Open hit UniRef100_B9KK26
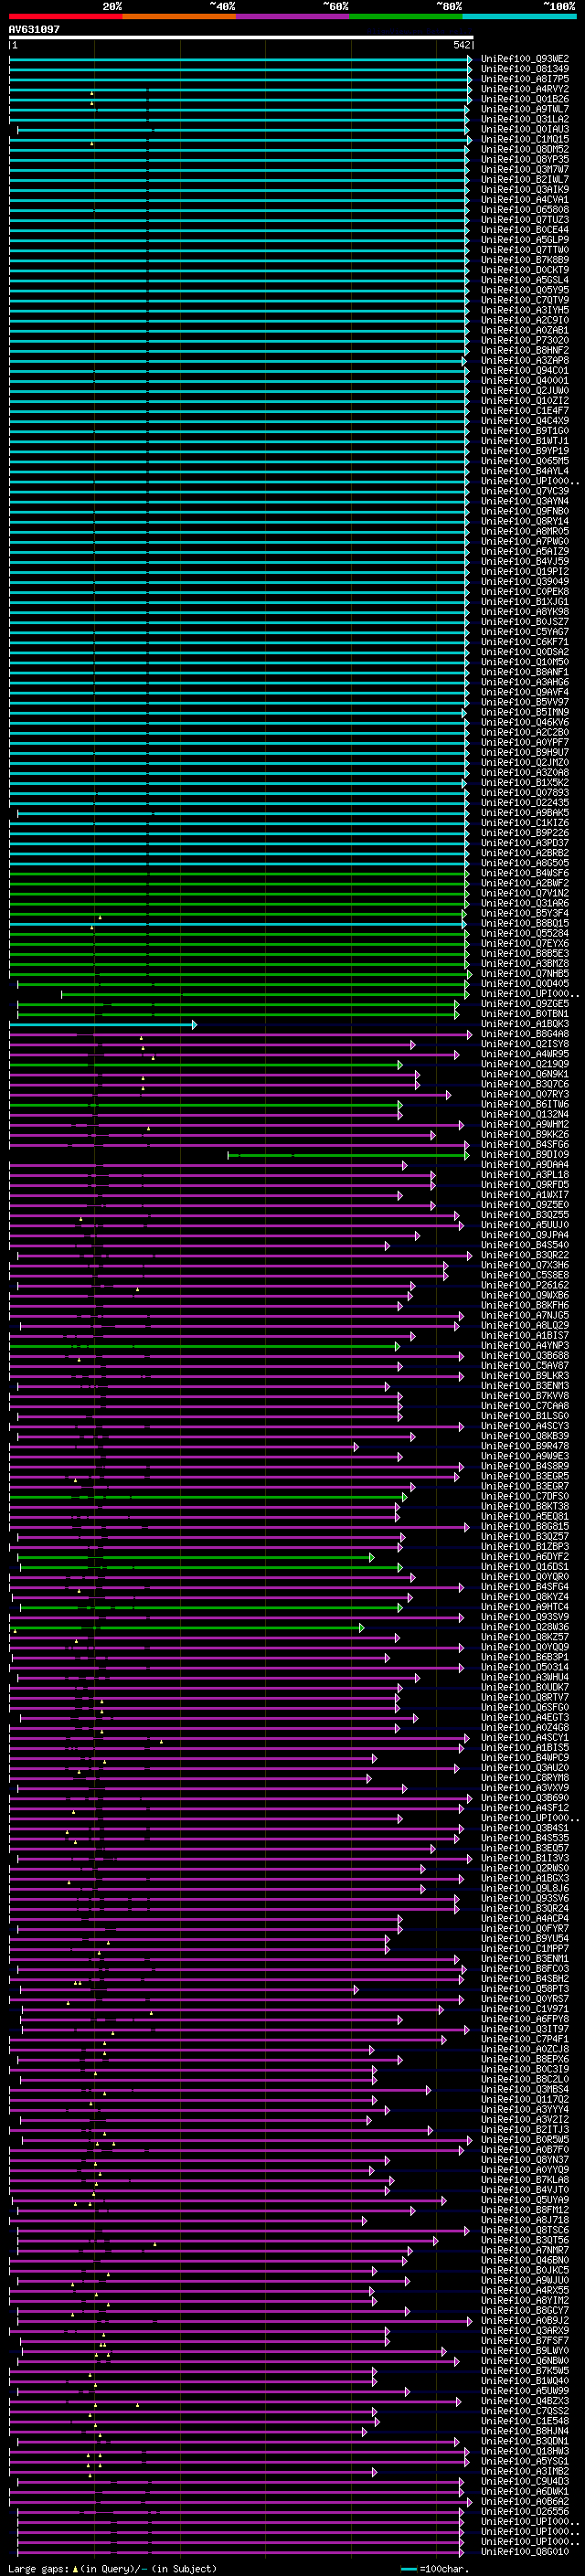This screenshot has height=2576, width=585. (525, 1134)
